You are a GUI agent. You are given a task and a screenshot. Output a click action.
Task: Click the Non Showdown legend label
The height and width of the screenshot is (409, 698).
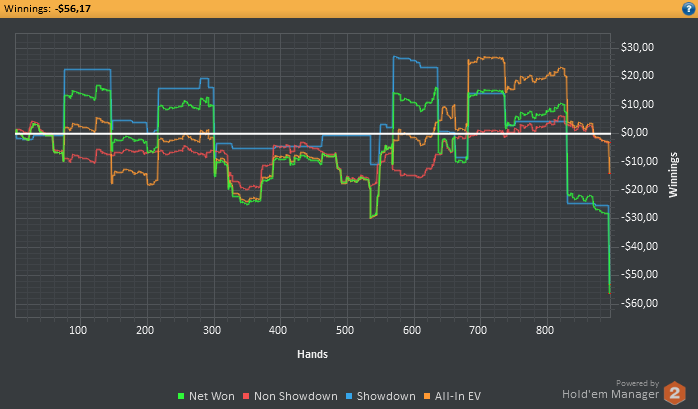[x=296, y=396]
